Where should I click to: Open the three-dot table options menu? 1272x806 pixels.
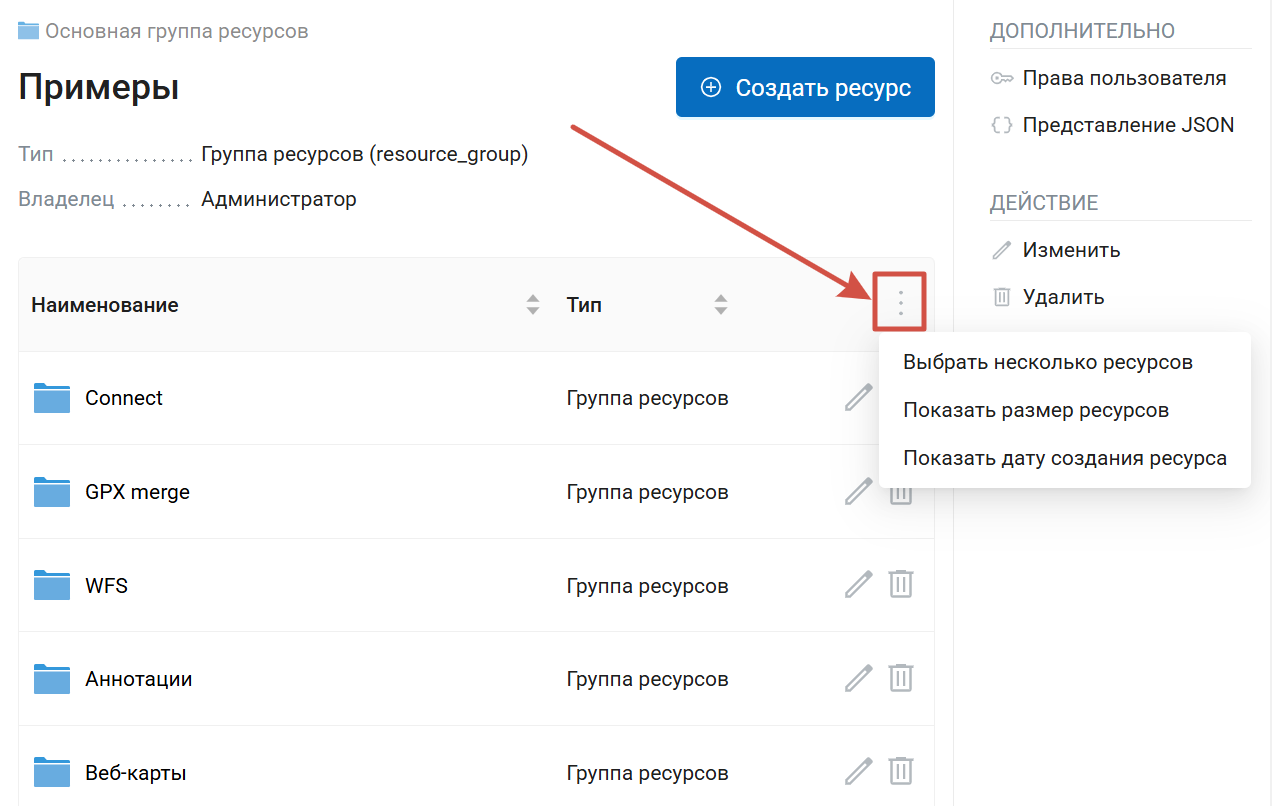(900, 302)
